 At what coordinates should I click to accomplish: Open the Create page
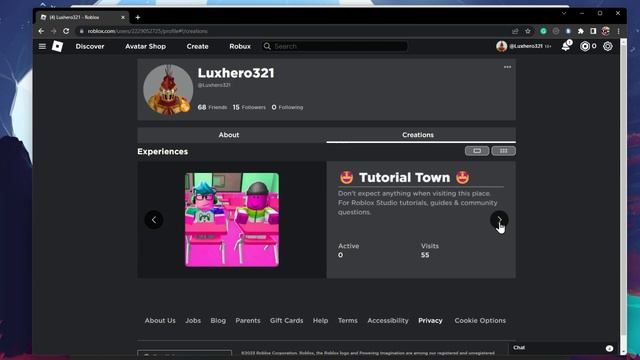point(198,47)
